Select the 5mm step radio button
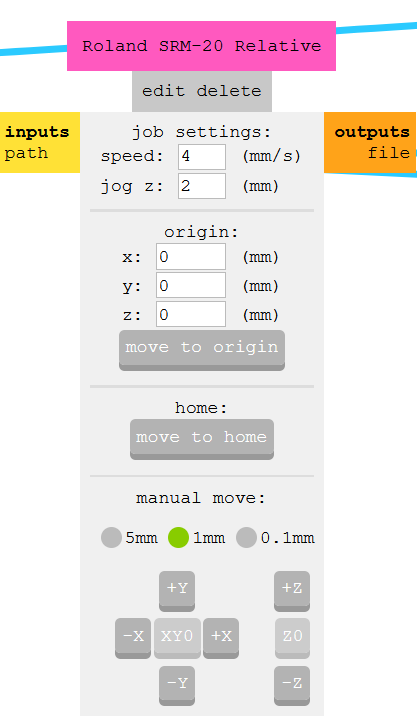 pos(111,537)
